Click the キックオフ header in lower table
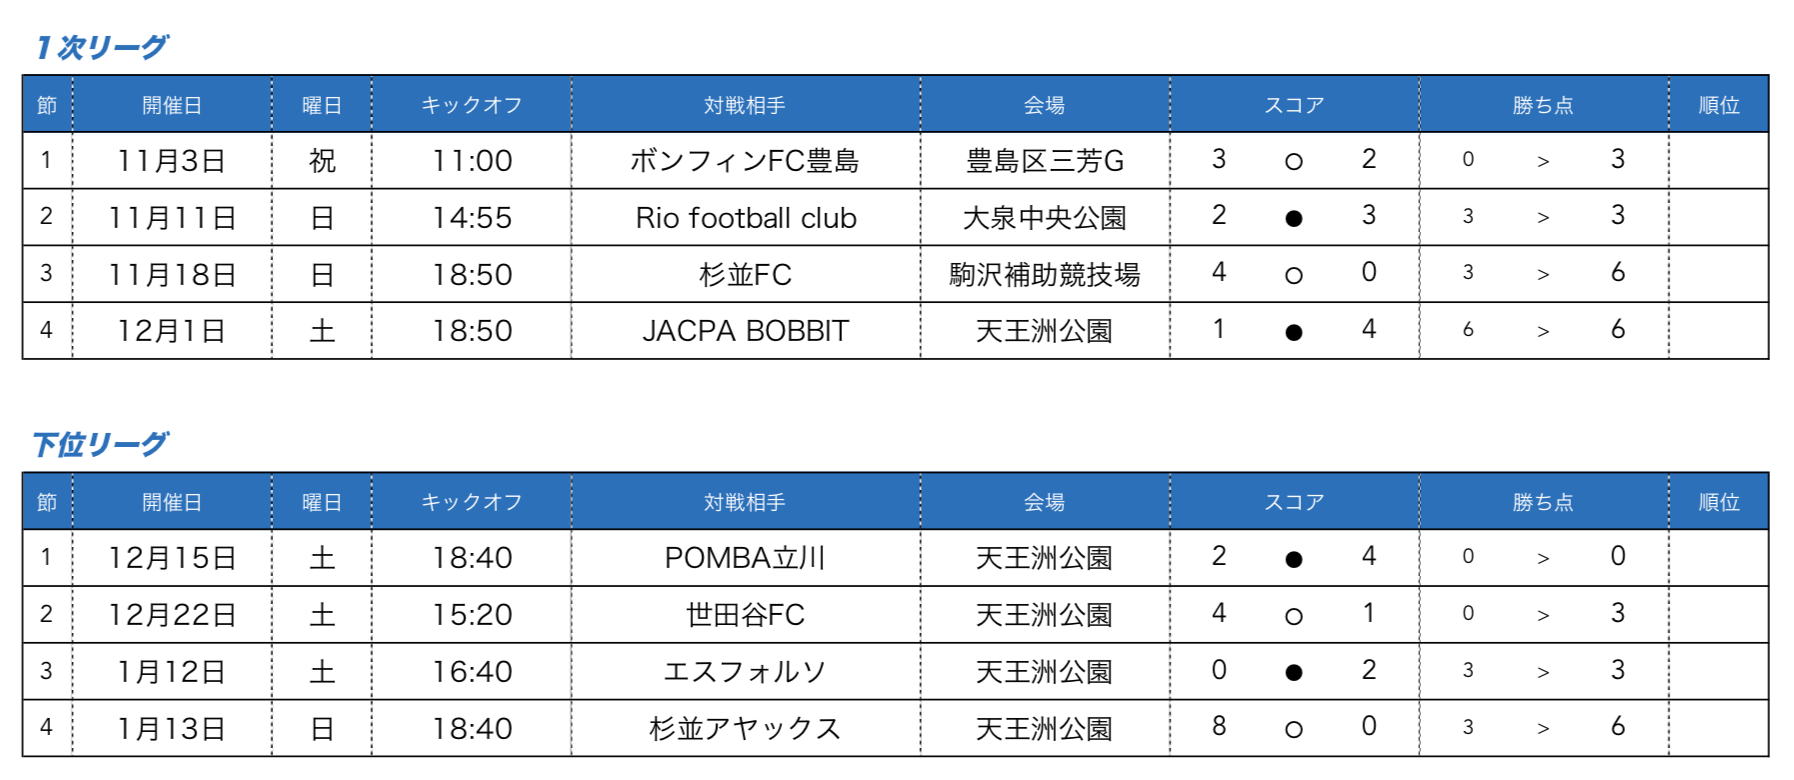This screenshot has height=780, width=1794. pyautogui.click(x=472, y=502)
